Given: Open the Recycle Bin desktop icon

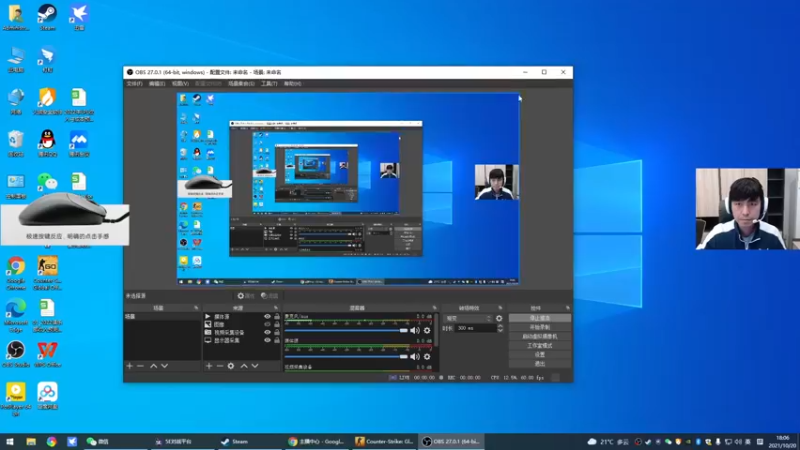Looking at the screenshot, I should (16, 143).
